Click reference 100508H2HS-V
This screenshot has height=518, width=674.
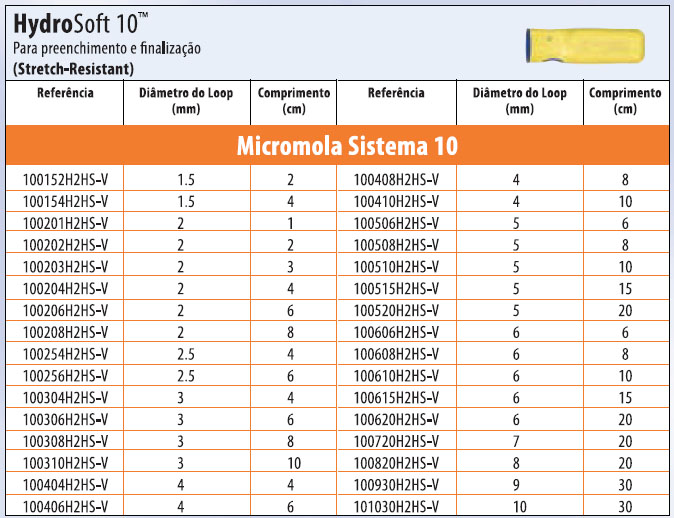tap(396, 245)
